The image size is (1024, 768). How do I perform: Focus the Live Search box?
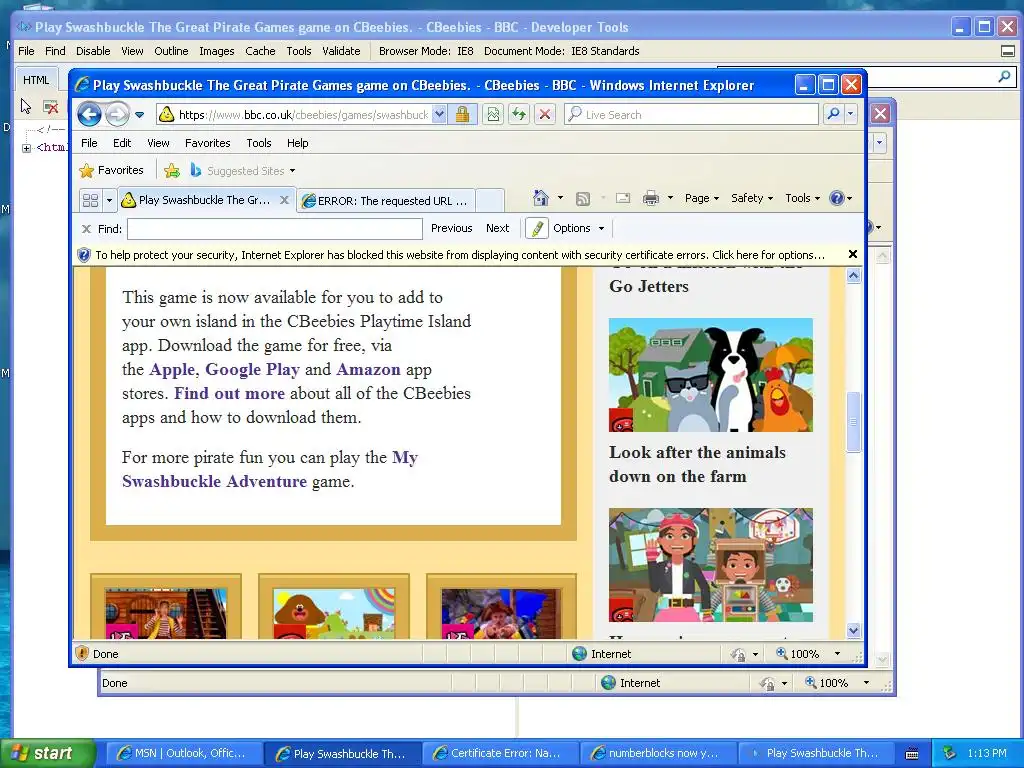[691, 114]
